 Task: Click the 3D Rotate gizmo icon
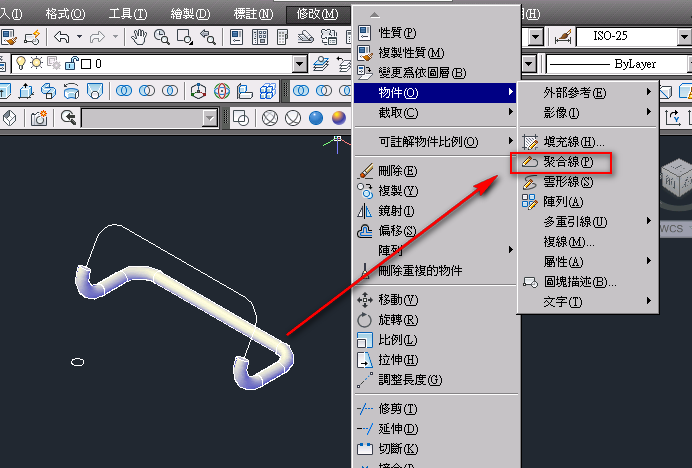click(222, 91)
